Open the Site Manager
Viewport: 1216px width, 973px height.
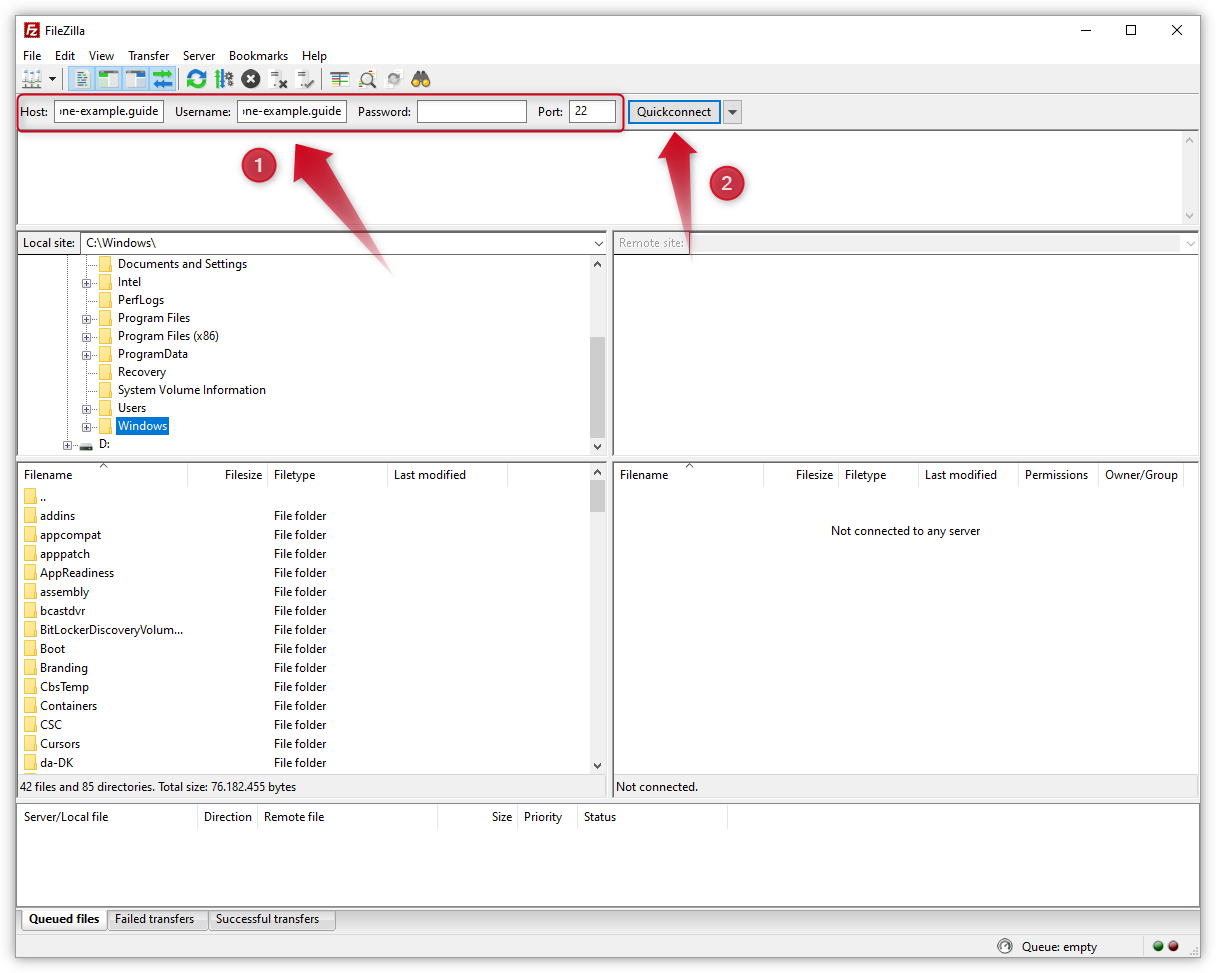(x=32, y=79)
